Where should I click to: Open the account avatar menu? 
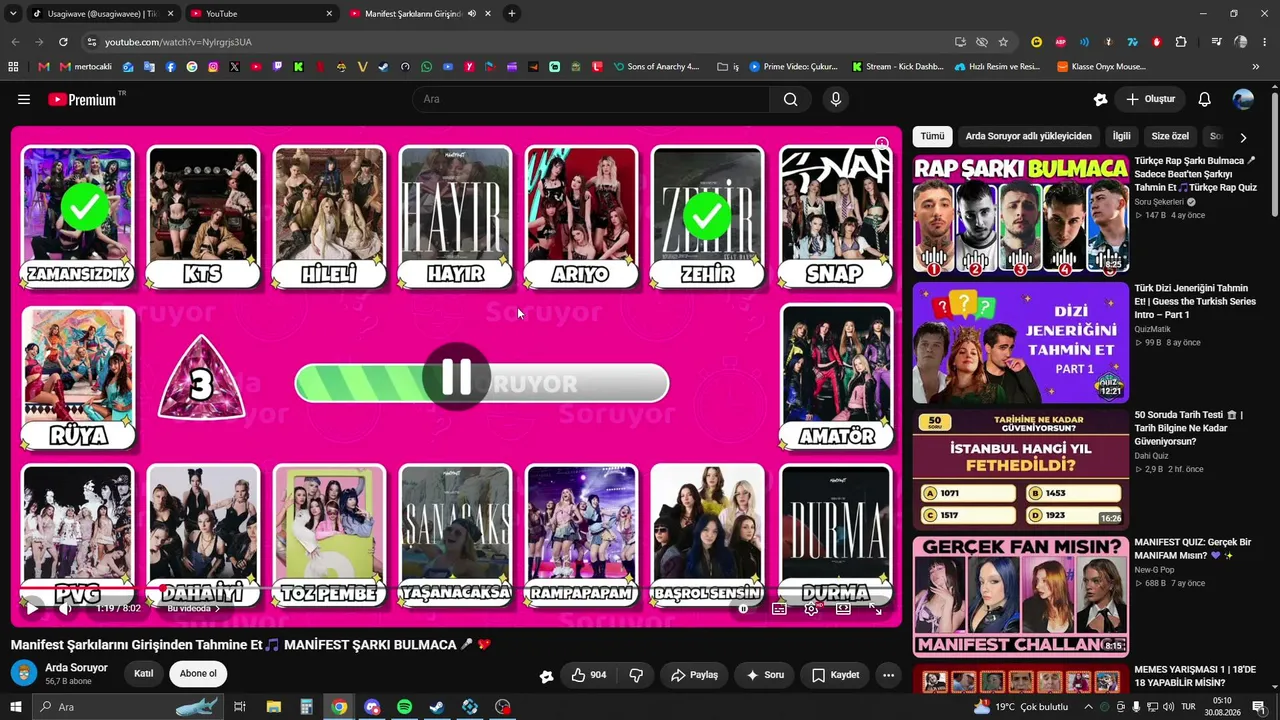tap(1243, 99)
